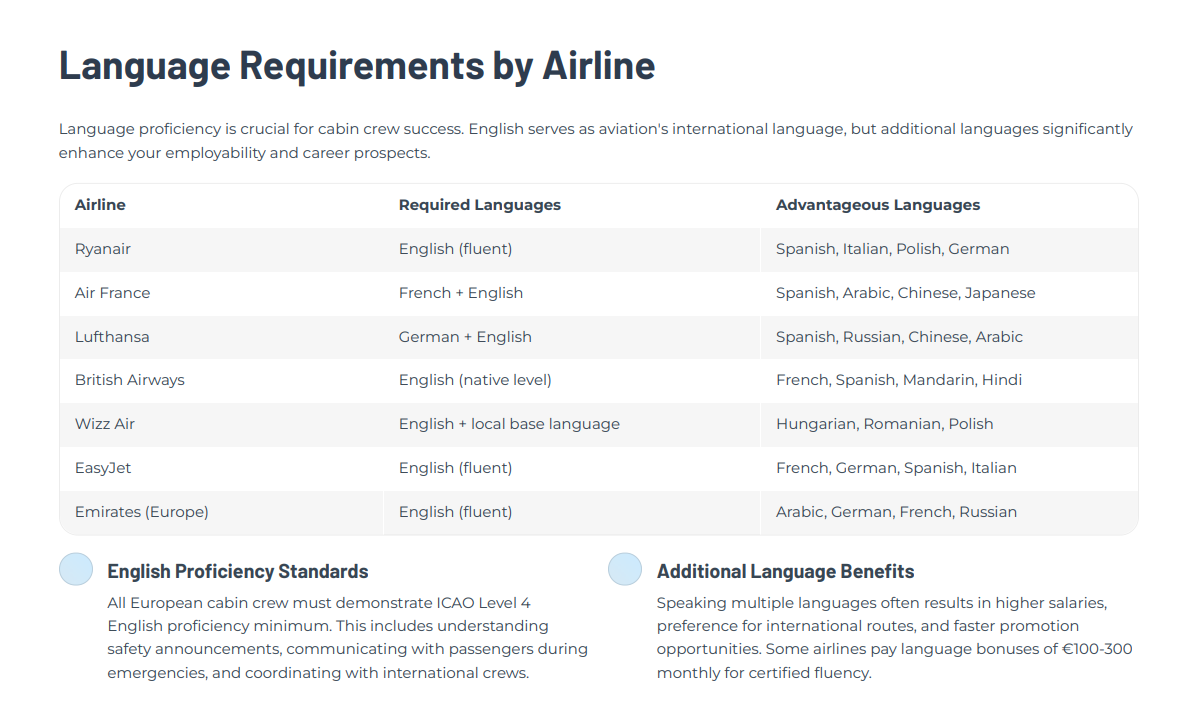Screen dimensions: 1197x725
Task: Click the EasyJet airline cell
Action: pos(104,468)
